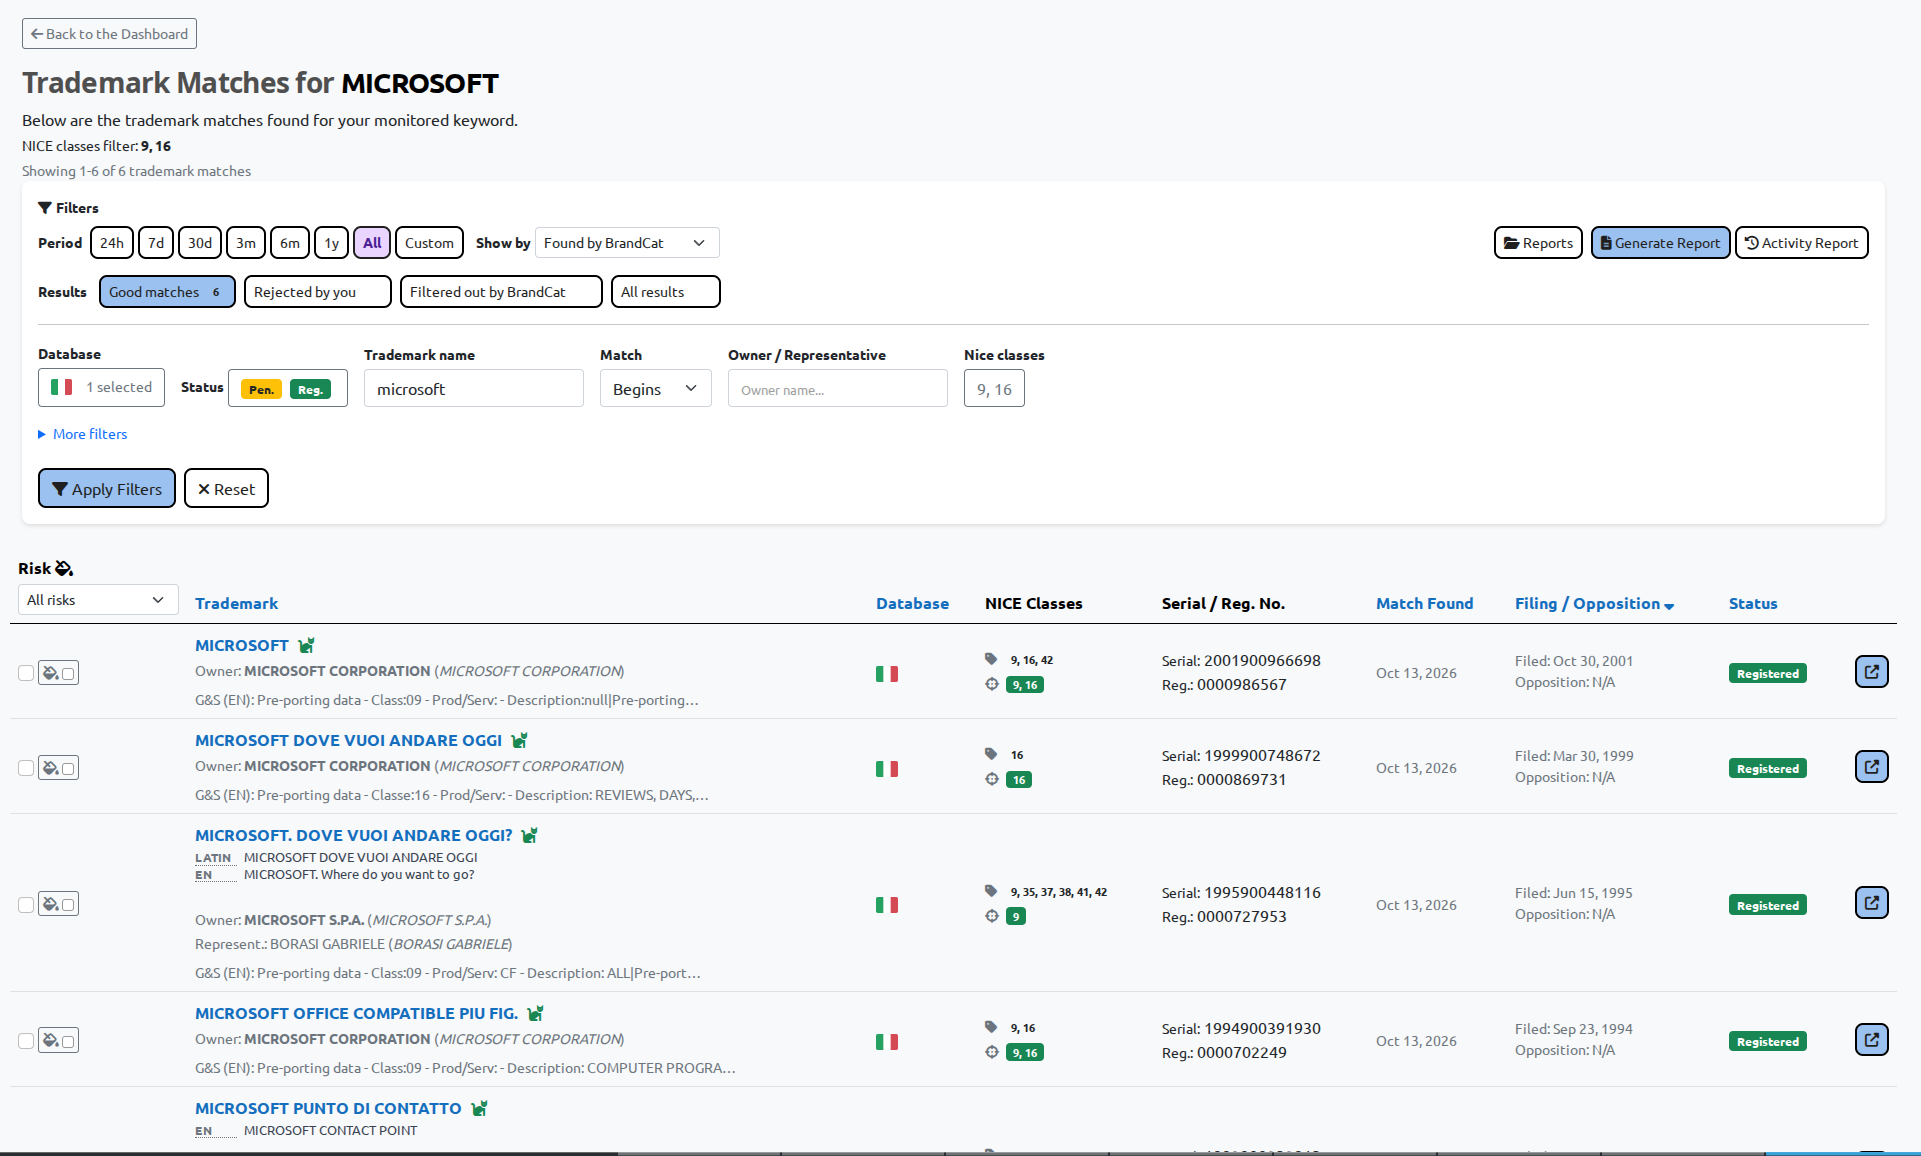
Task: Click the Reset button
Action: tap(226, 489)
